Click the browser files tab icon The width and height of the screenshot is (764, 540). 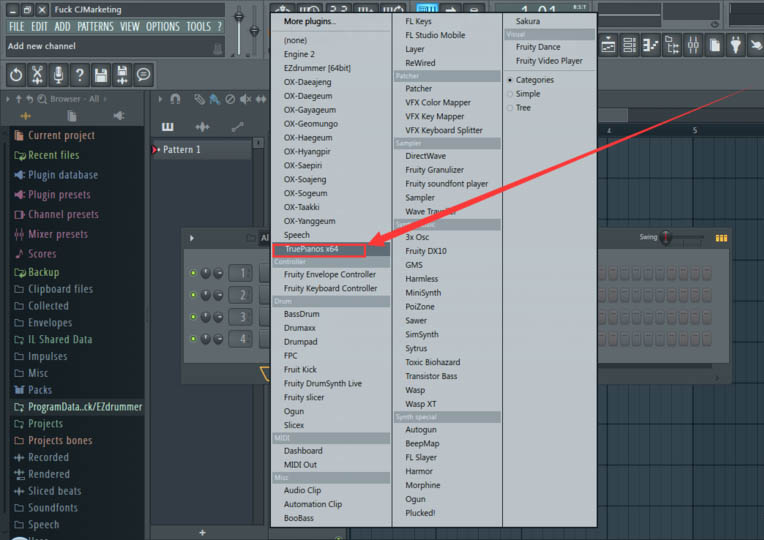(x=72, y=116)
